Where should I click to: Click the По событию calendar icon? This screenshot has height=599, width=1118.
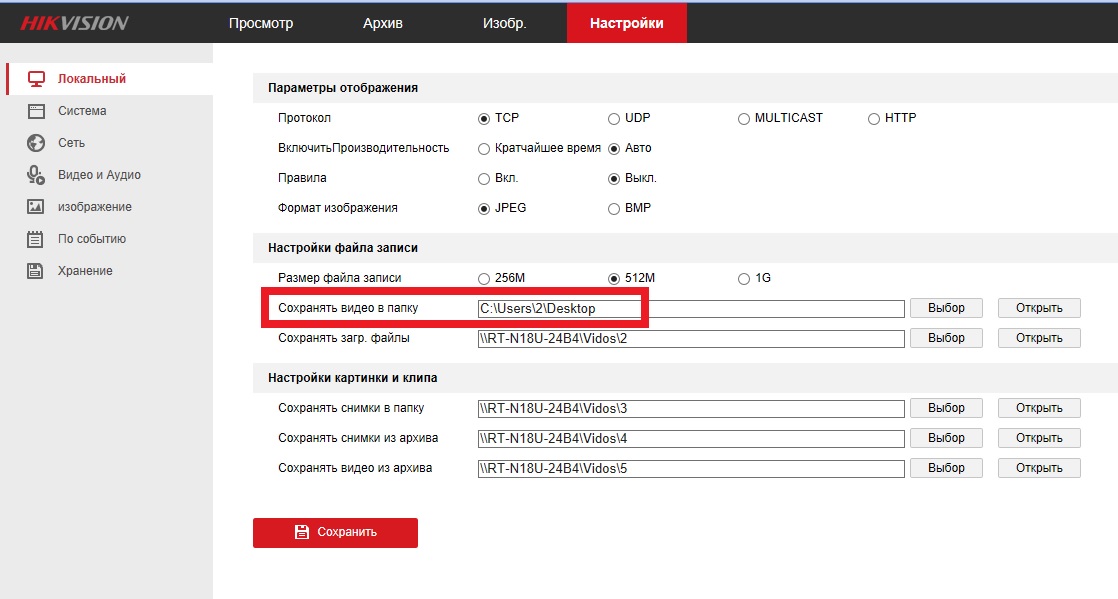tap(36, 239)
